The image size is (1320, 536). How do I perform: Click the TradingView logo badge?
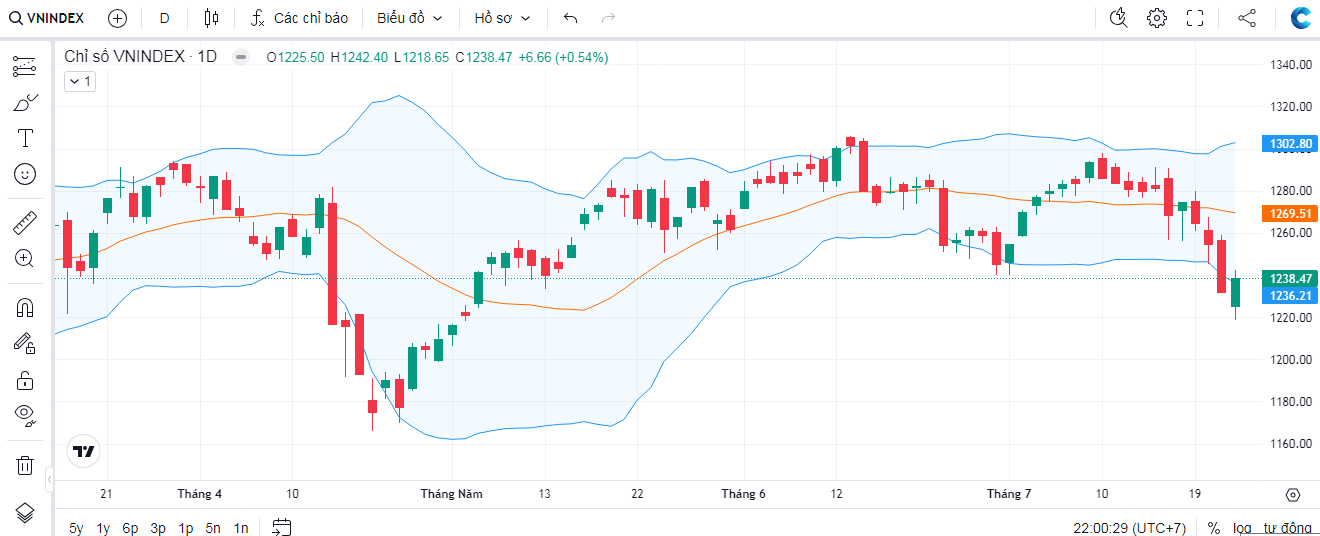(x=85, y=451)
